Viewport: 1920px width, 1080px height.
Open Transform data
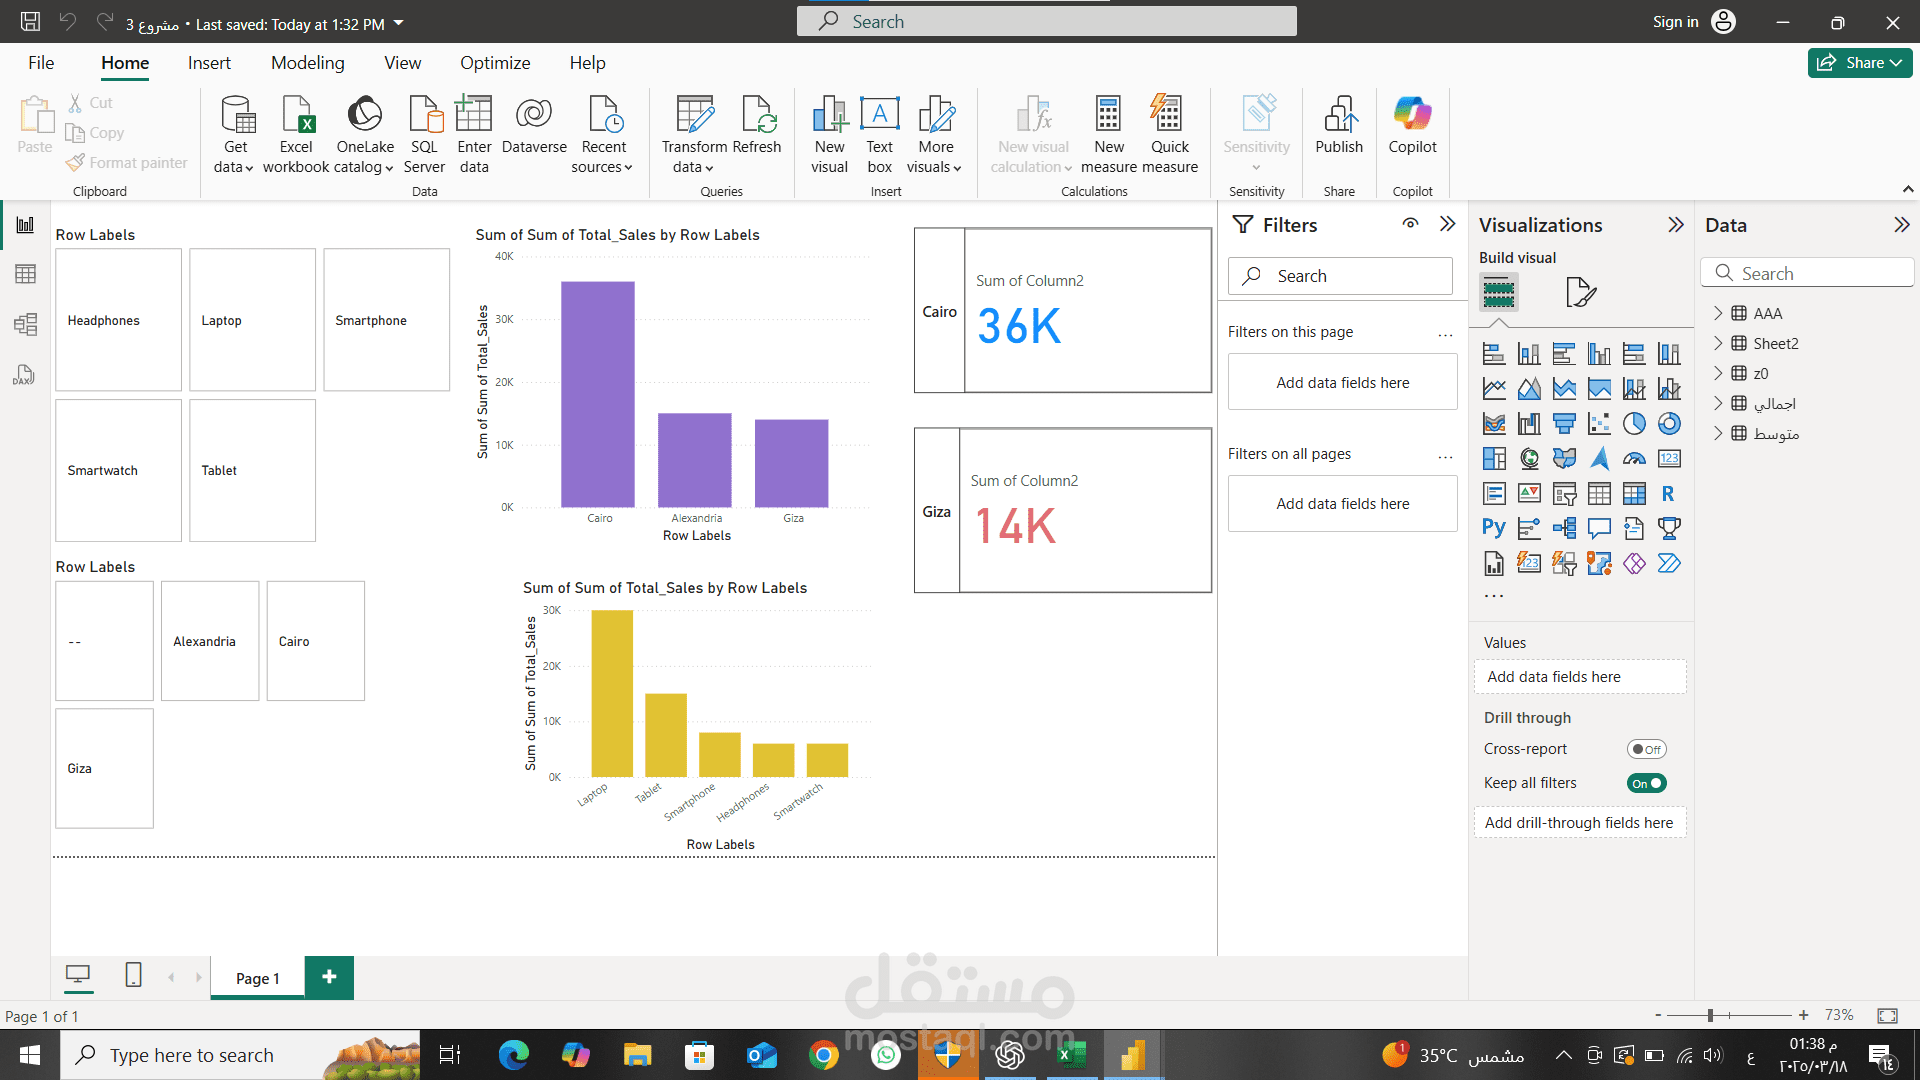(x=694, y=135)
